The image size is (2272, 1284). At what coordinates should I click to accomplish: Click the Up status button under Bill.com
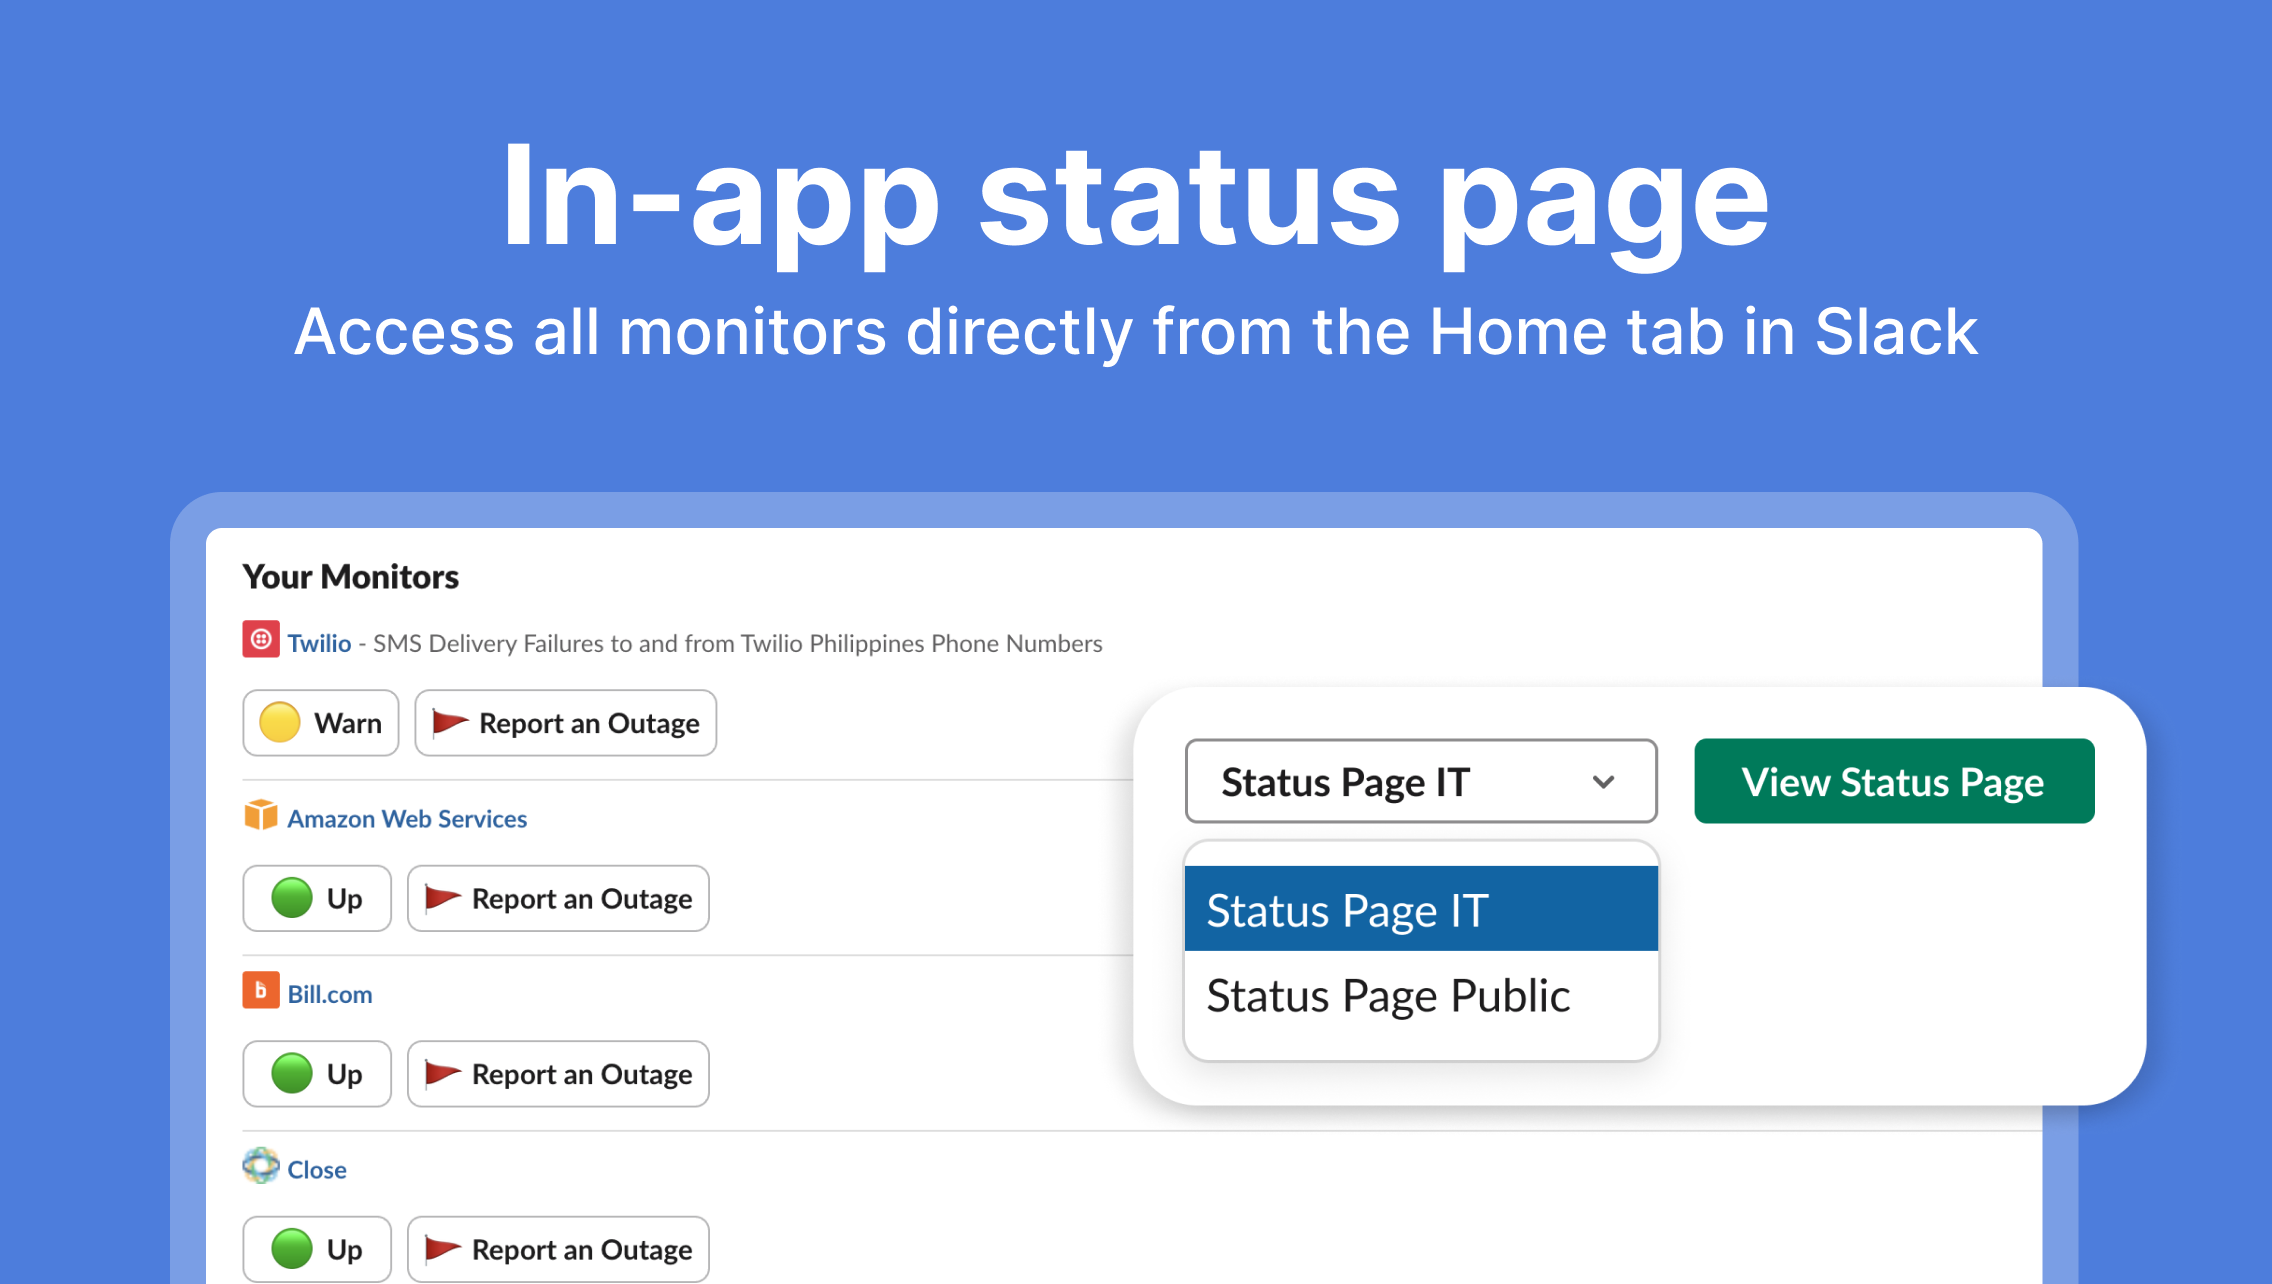pyautogui.click(x=316, y=1074)
